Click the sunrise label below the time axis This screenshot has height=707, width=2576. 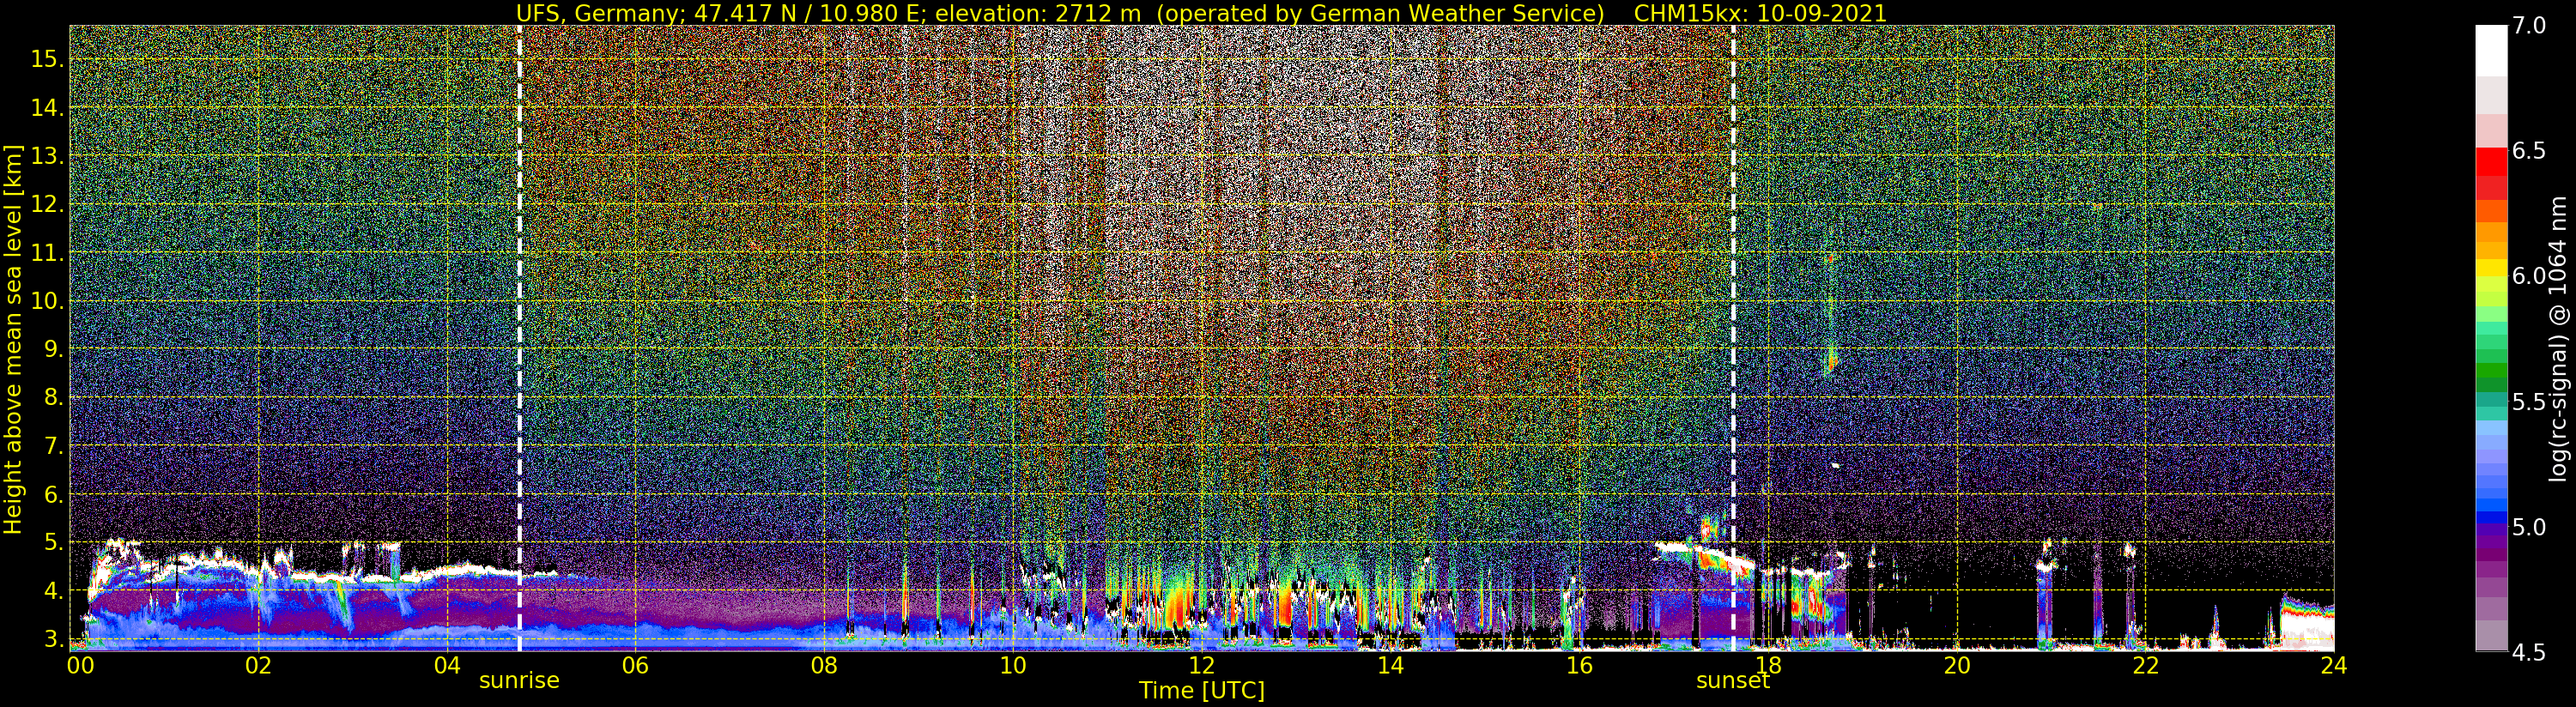(519, 681)
